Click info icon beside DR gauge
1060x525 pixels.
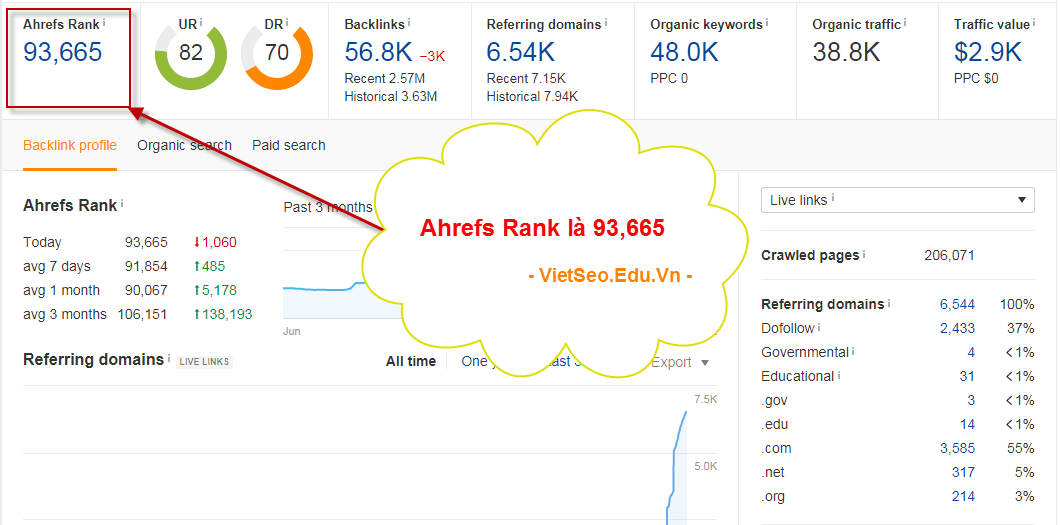287,22
